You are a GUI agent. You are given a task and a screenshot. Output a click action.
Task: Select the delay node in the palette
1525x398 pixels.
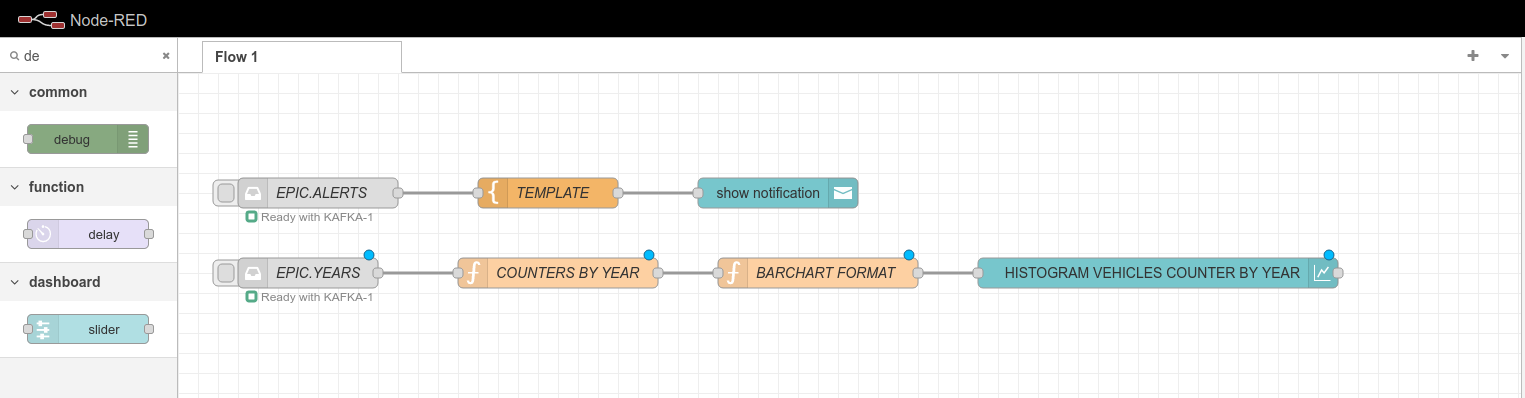tap(88, 234)
